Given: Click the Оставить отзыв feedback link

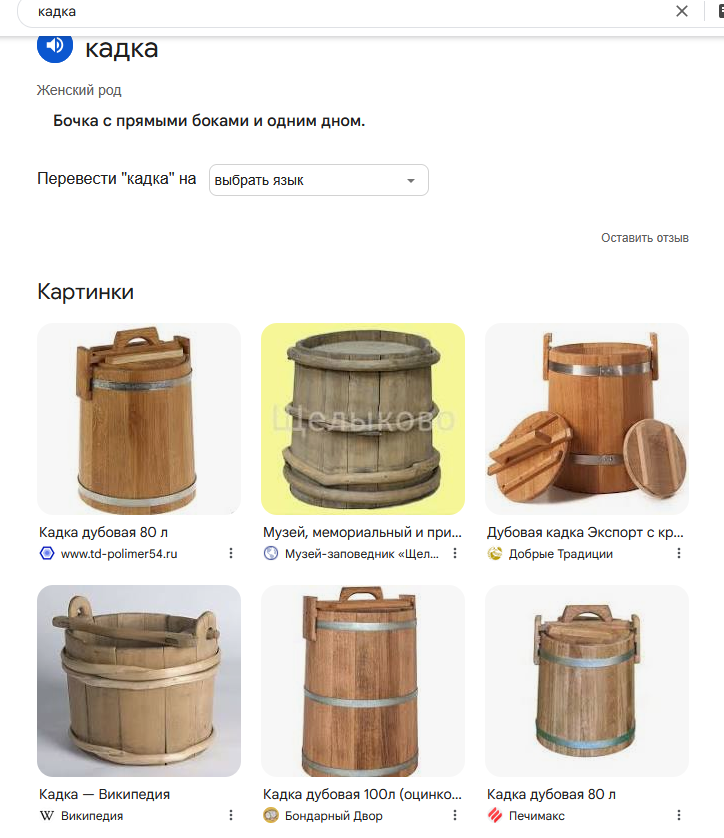Looking at the screenshot, I should click(x=644, y=238).
